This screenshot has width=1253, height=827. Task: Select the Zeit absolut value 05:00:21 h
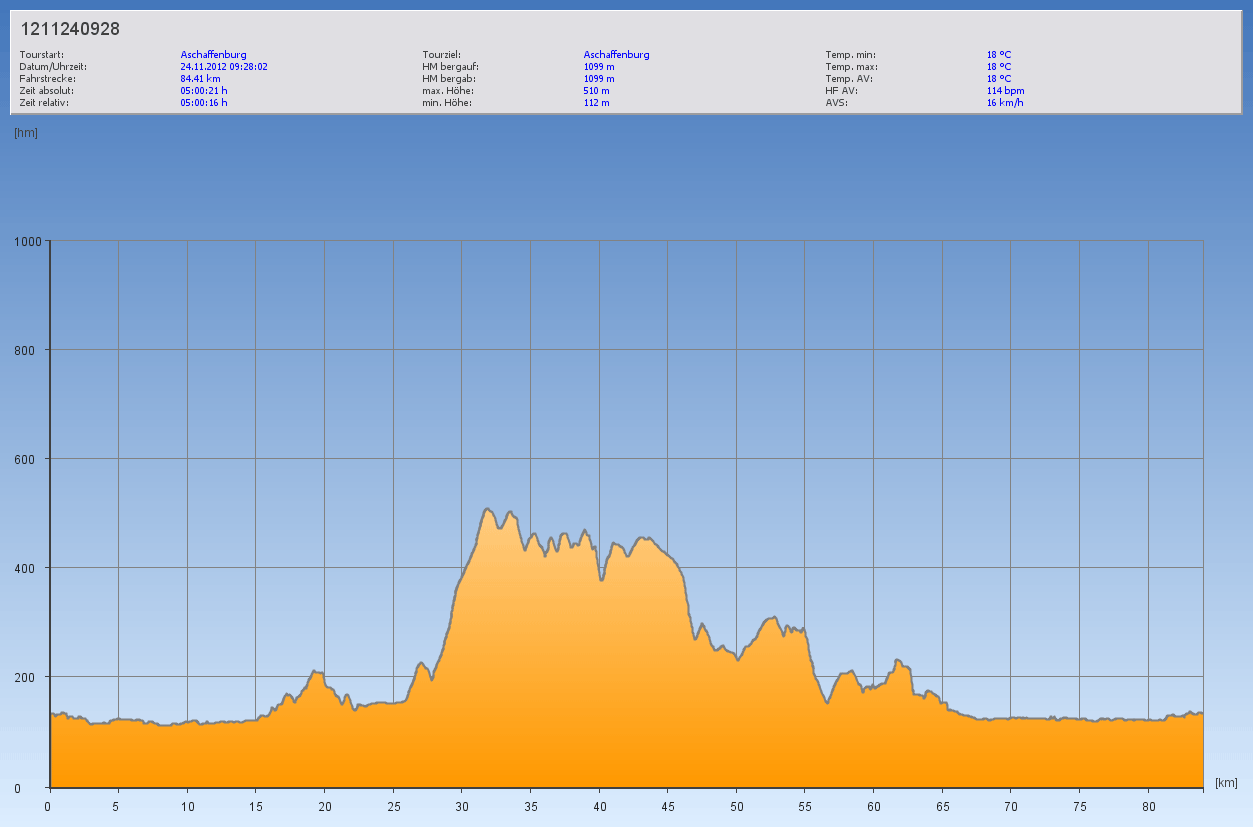204,90
